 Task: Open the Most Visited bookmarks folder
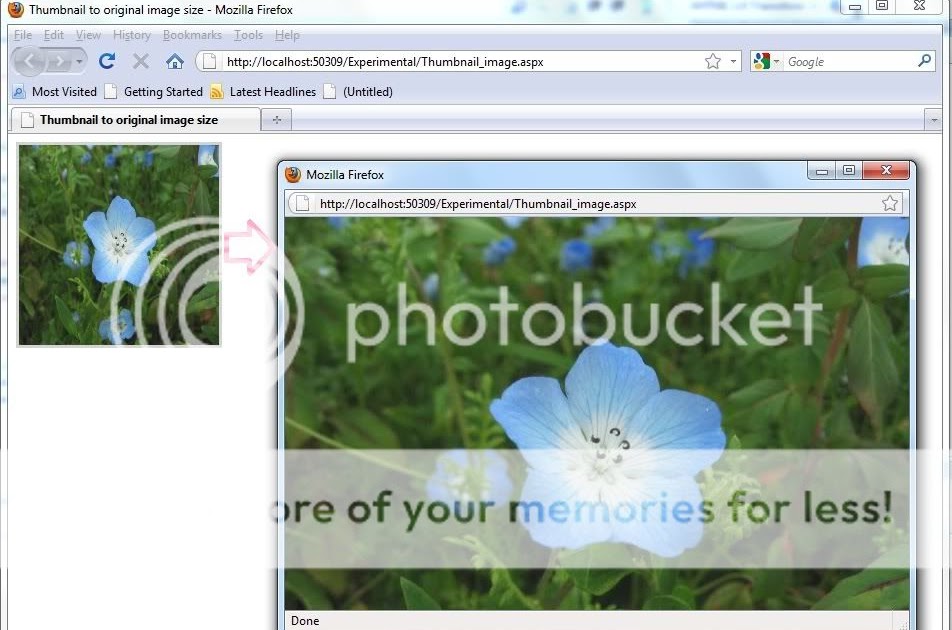[x=55, y=92]
